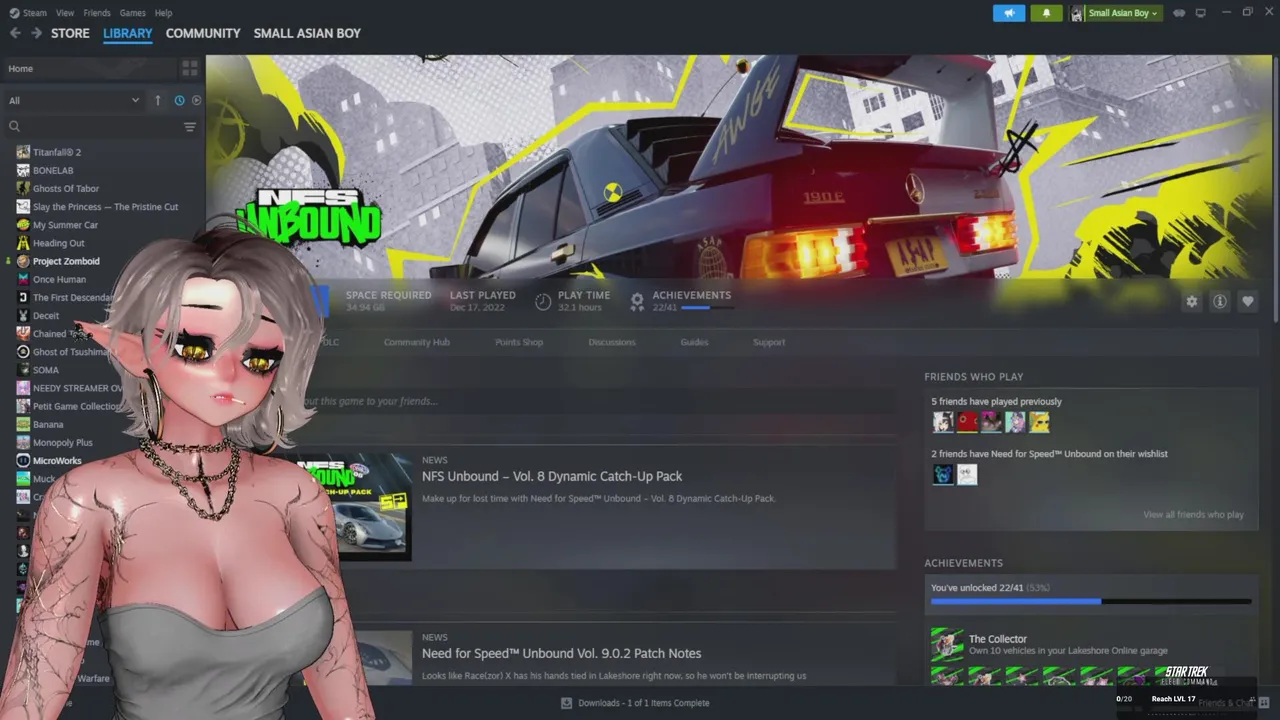Click the BONELAB game icon
Screen dimensions: 1280x720
(x=23, y=170)
